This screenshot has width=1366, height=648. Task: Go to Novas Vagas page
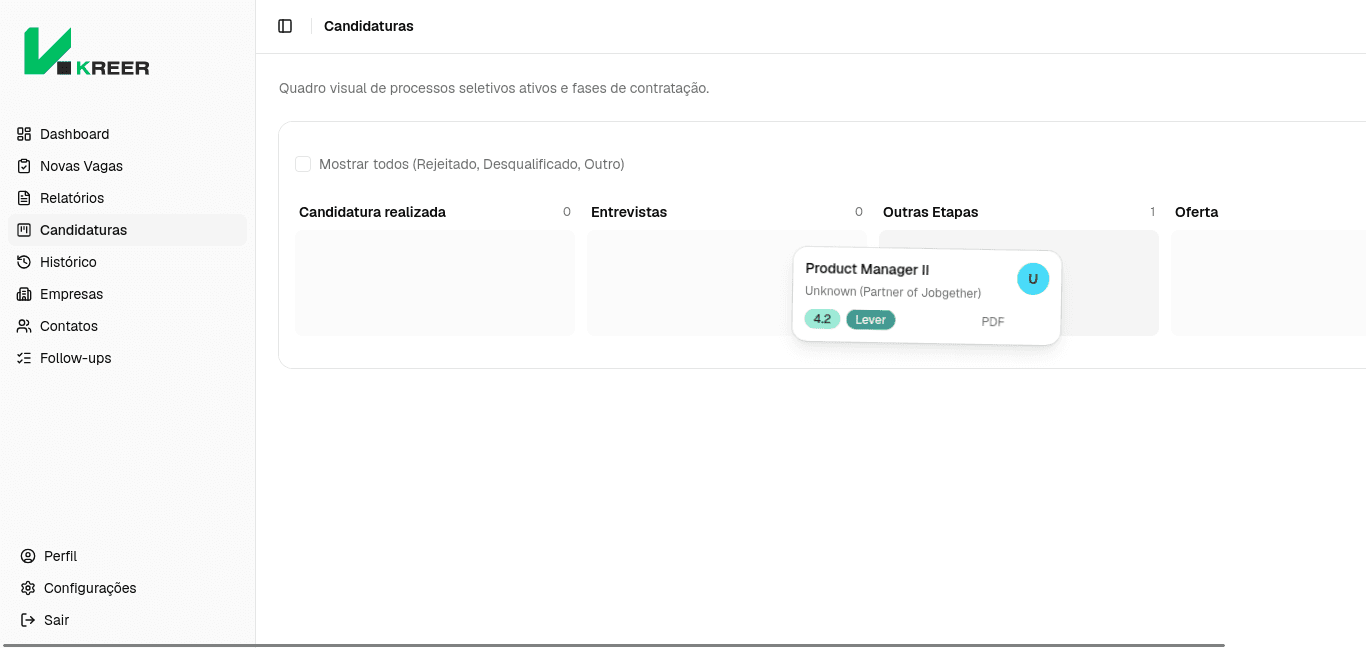point(127,166)
